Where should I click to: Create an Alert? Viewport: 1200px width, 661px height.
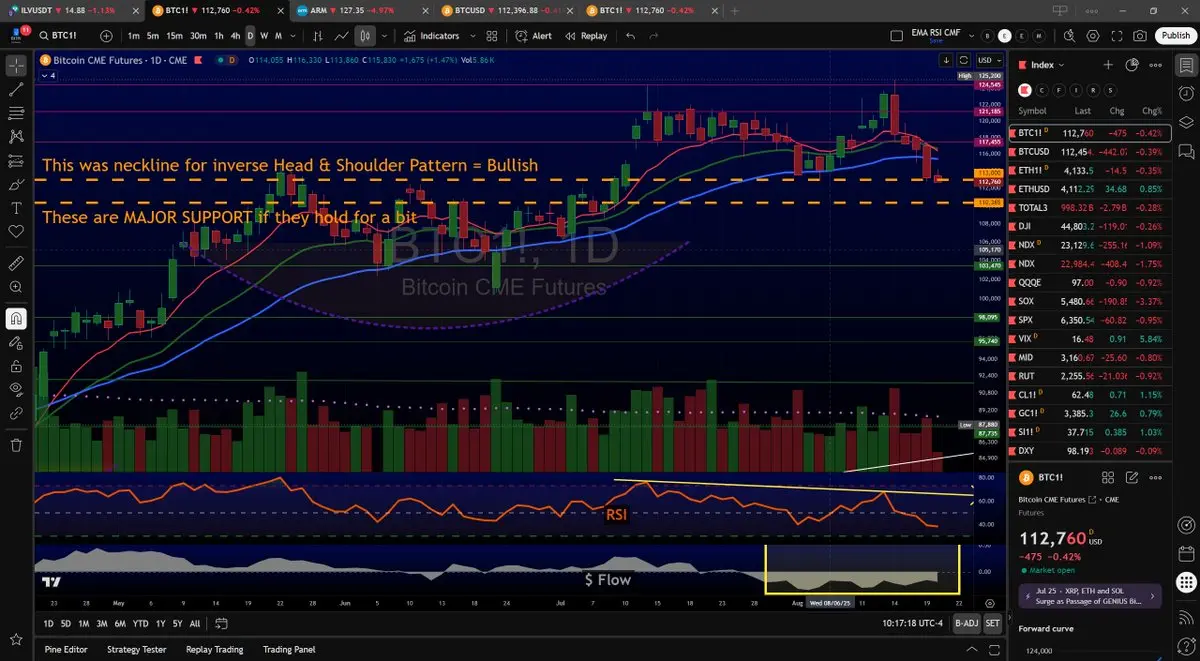(533, 36)
